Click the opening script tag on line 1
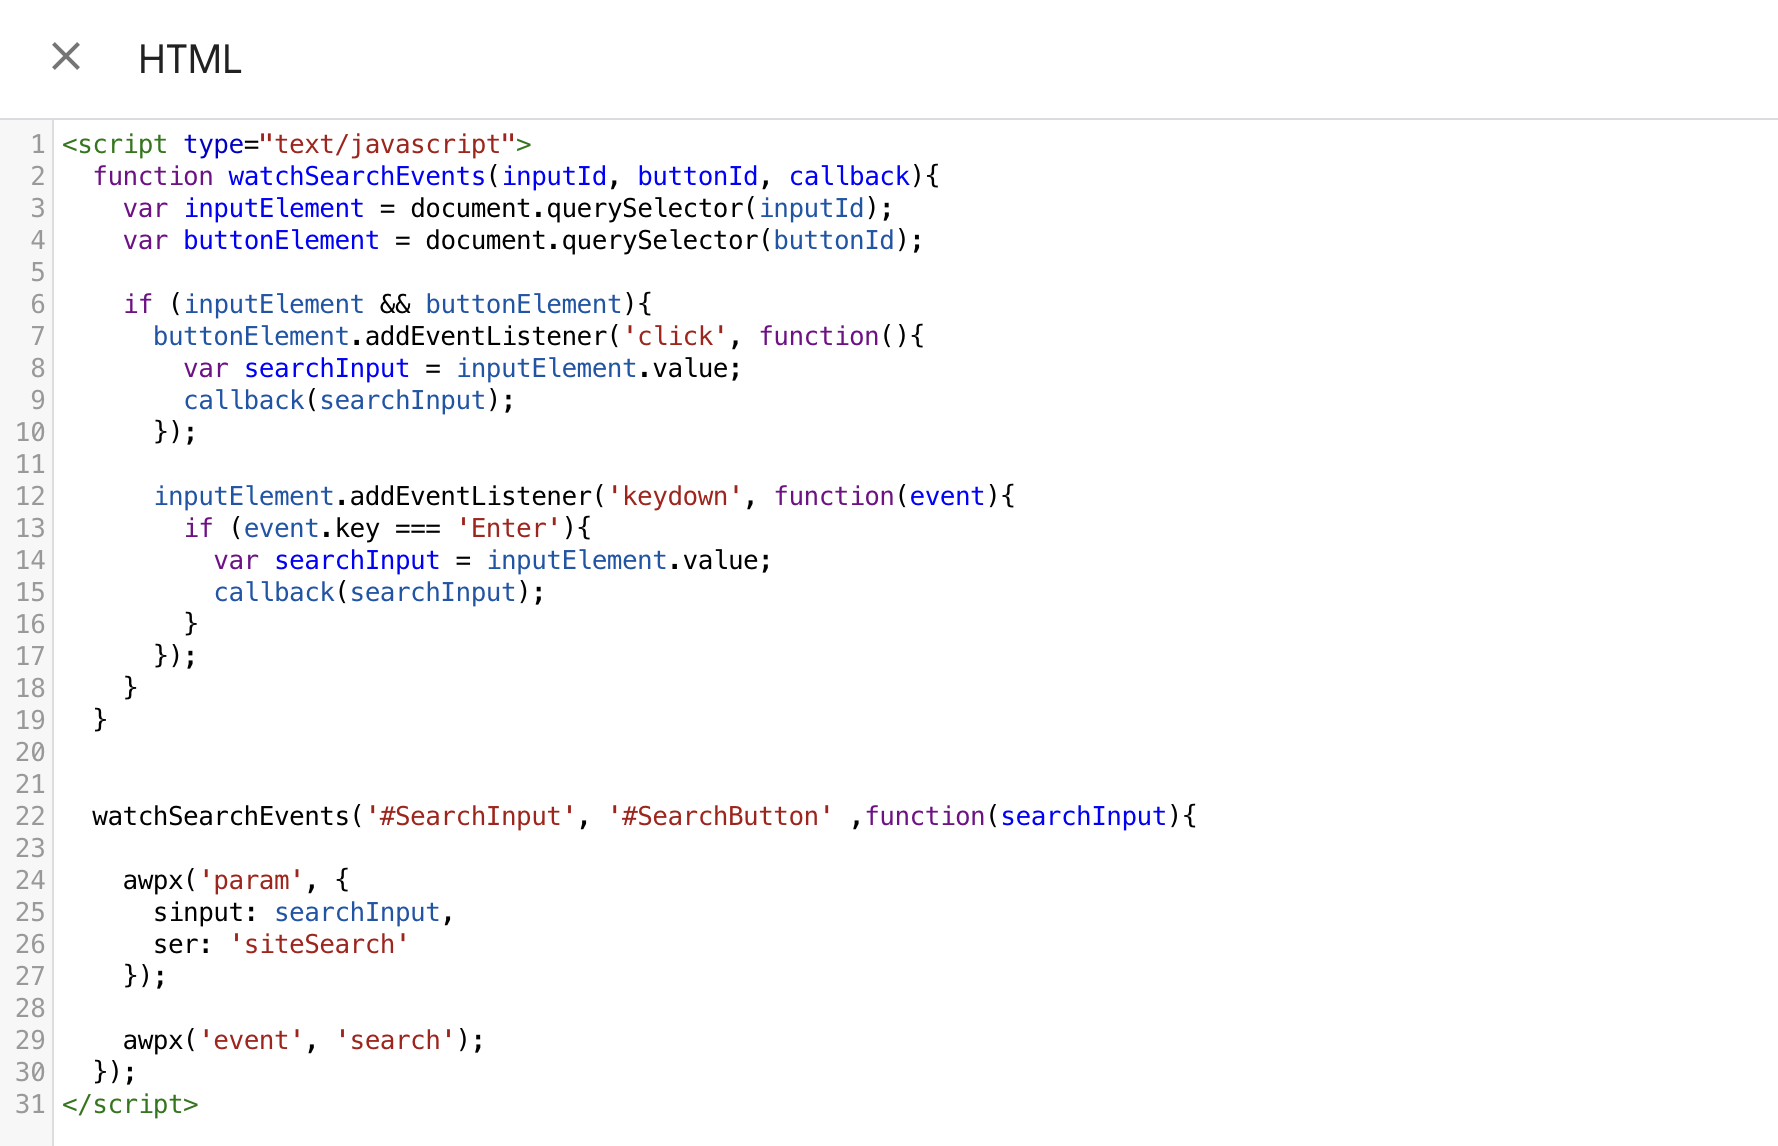Viewport: 1778px width, 1146px height. (x=297, y=145)
